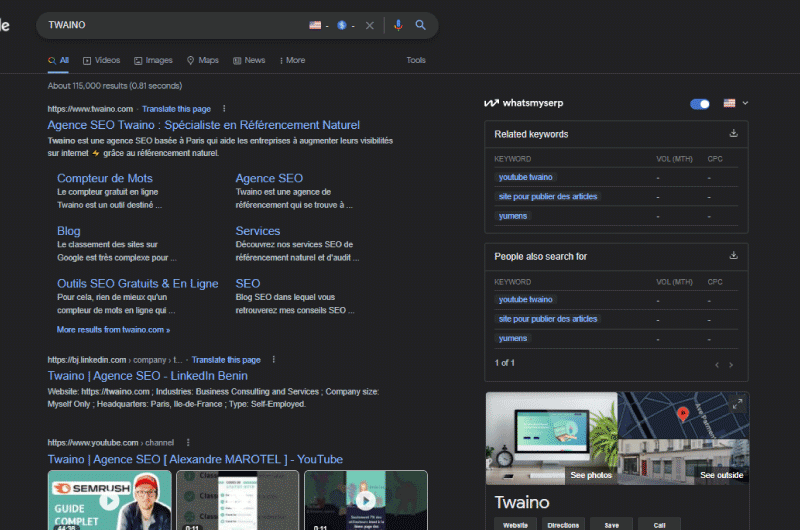The image size is (800, 530).
Task: Open the Compteur de Mots sitelink
Action: (x=105, y=178)
